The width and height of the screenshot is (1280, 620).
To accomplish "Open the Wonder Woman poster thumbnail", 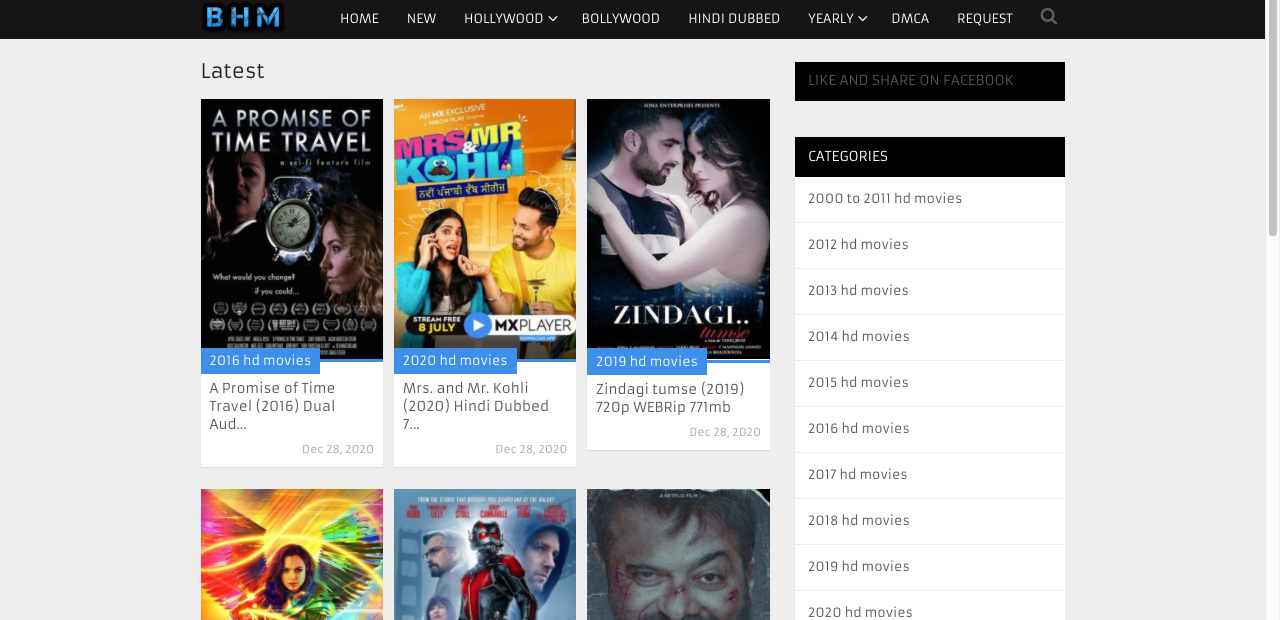I will (292, 554).
